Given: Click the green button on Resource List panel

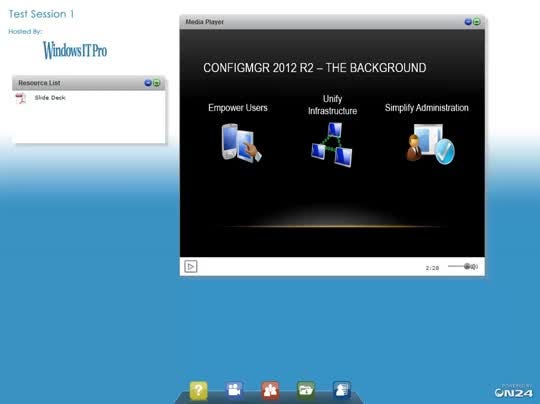Looking at the screenshot, I should [157, 83].
